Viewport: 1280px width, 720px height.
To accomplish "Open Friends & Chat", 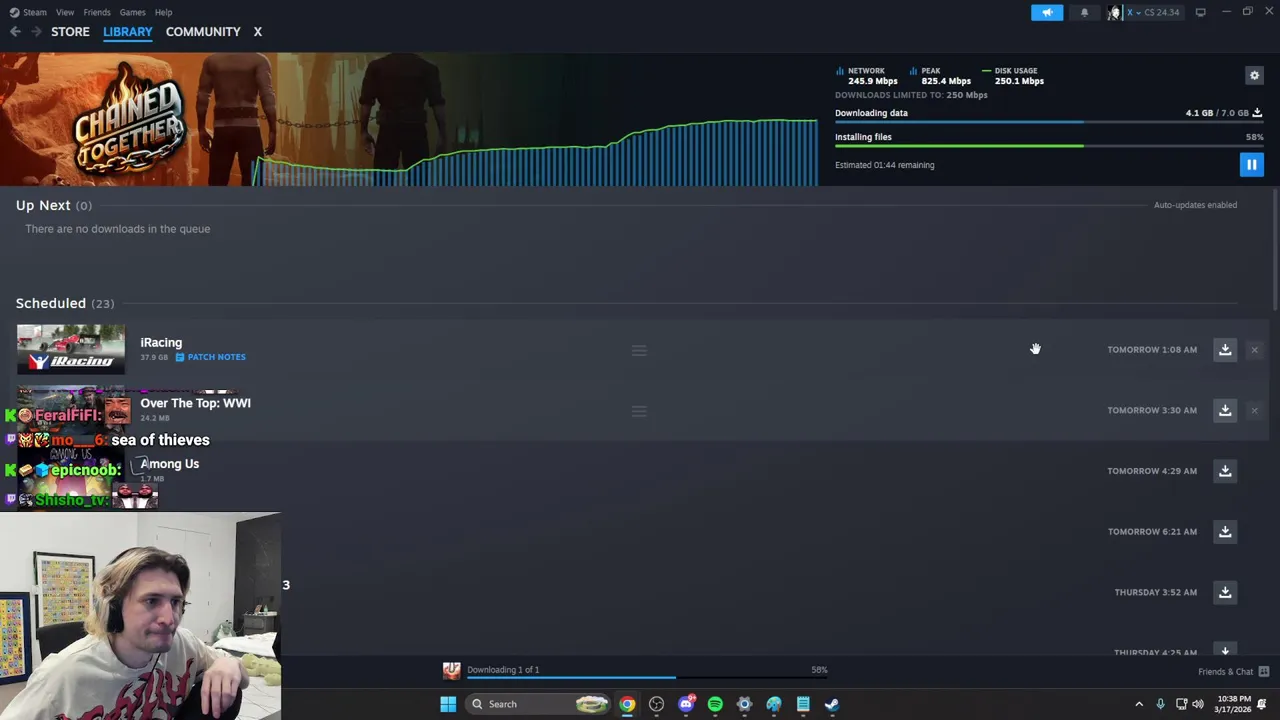I will 1233,672.
